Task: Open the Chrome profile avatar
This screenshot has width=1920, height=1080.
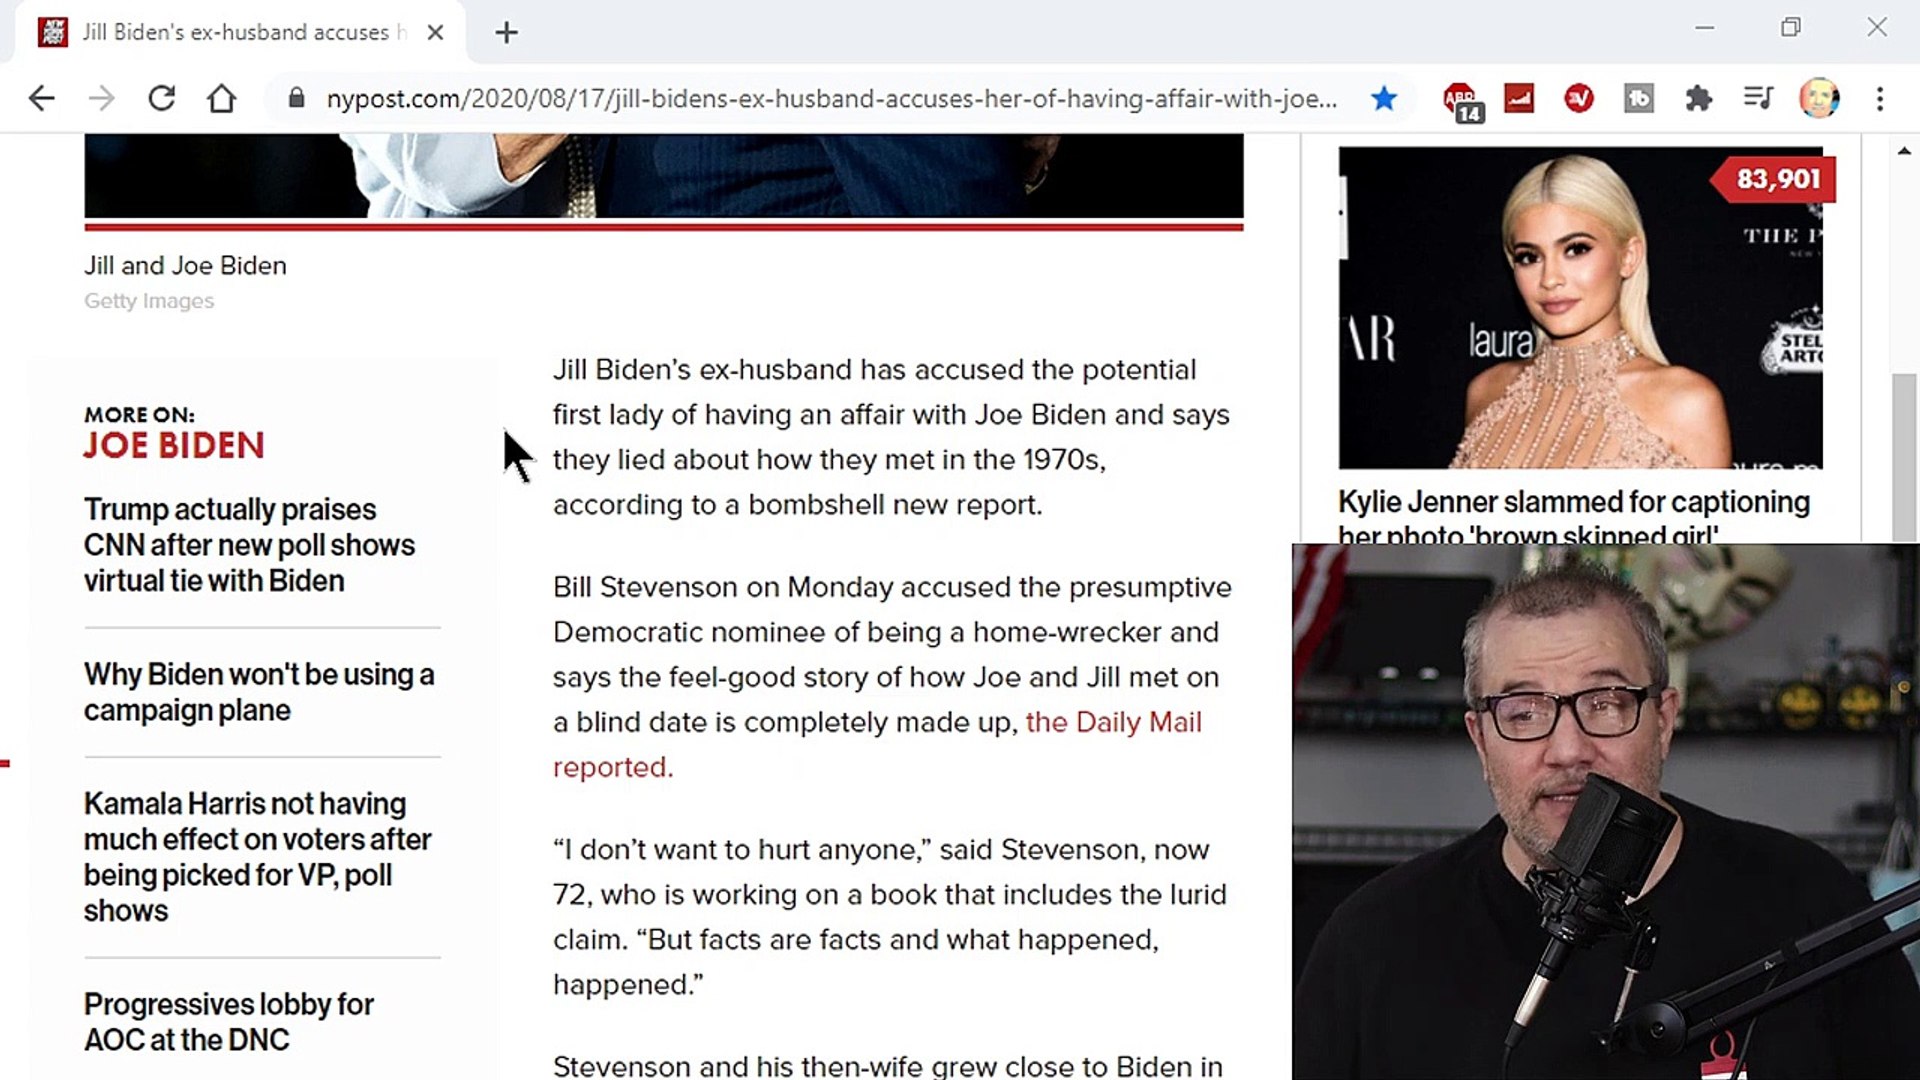Action: [x=1819, y=98]
